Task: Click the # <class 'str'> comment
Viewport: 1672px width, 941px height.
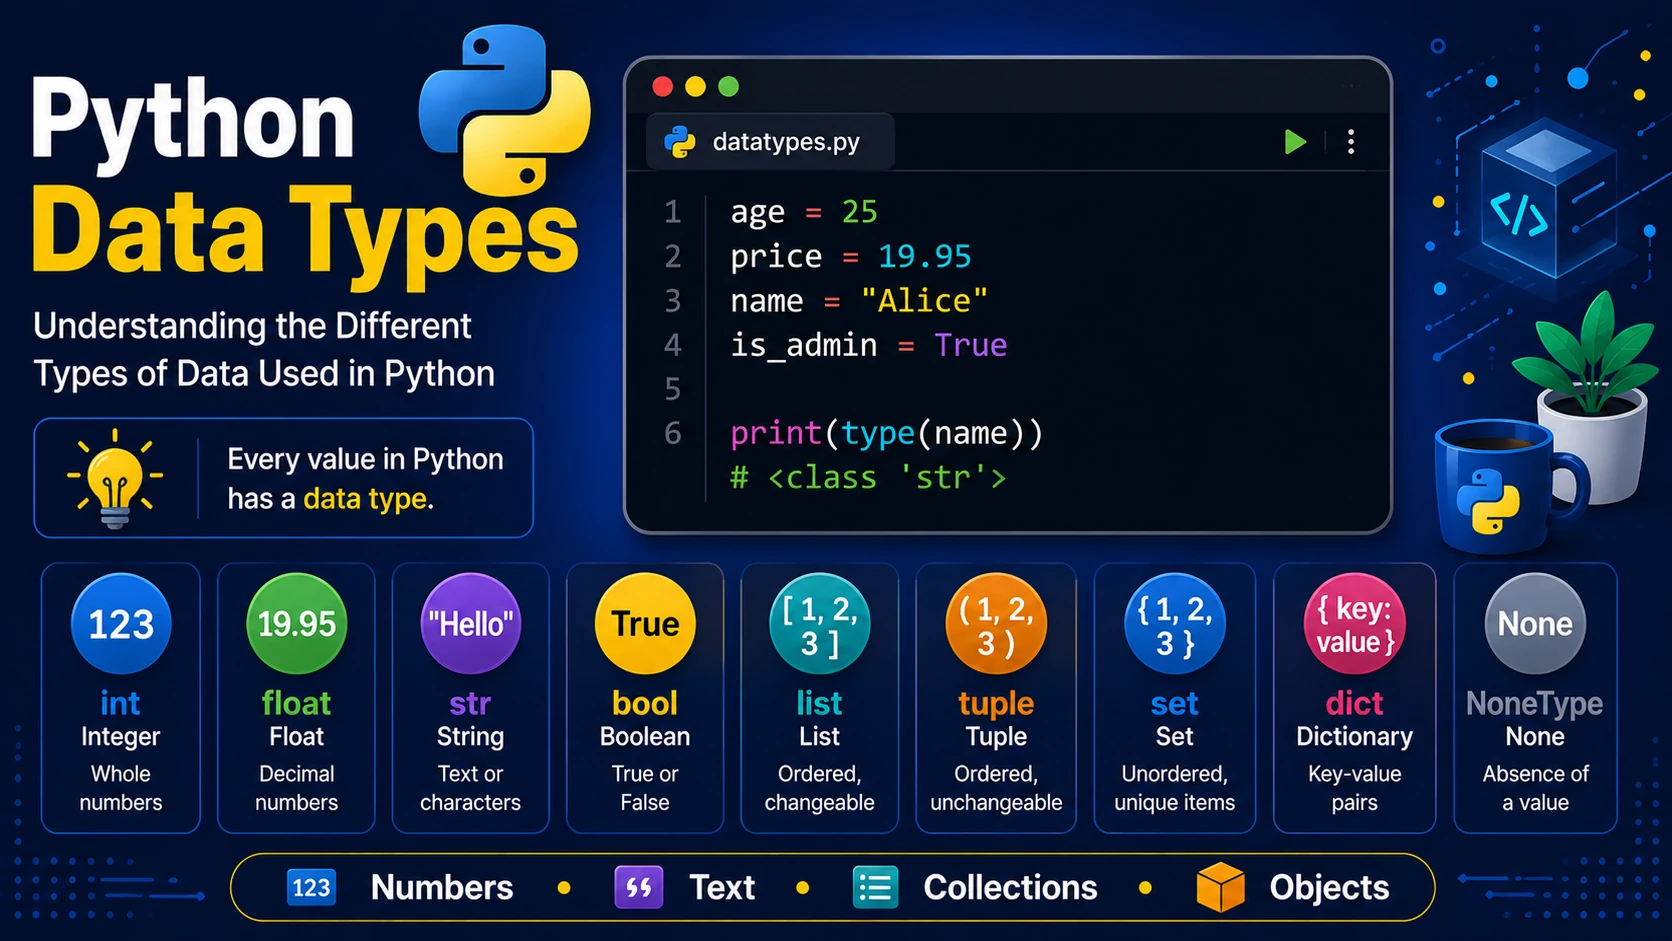Action: [868, 477]
